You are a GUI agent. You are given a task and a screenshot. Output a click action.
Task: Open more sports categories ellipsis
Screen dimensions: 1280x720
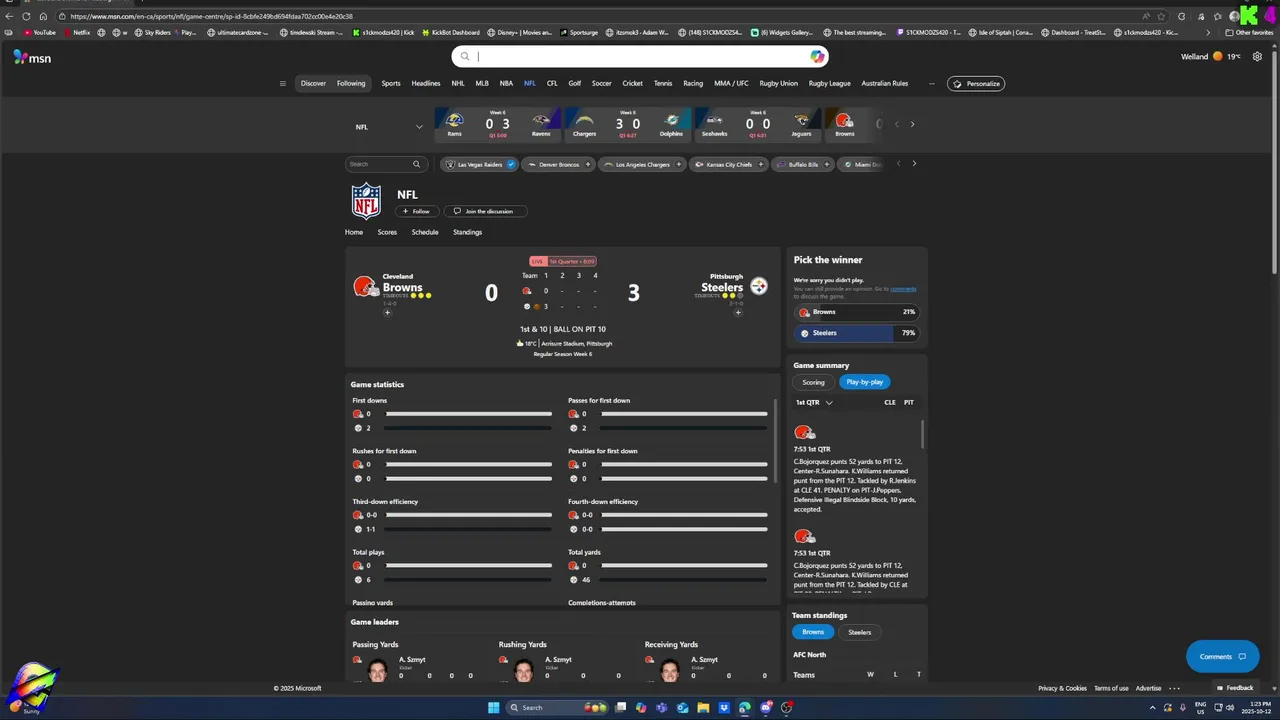931,84
